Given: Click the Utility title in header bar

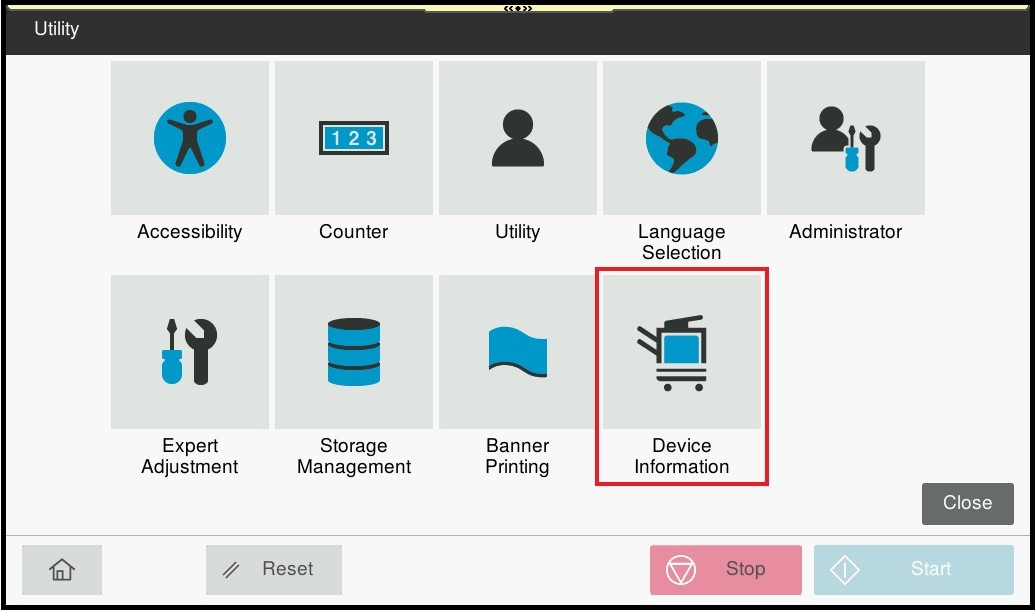Looking at the screenshot, I should [57, 29].
